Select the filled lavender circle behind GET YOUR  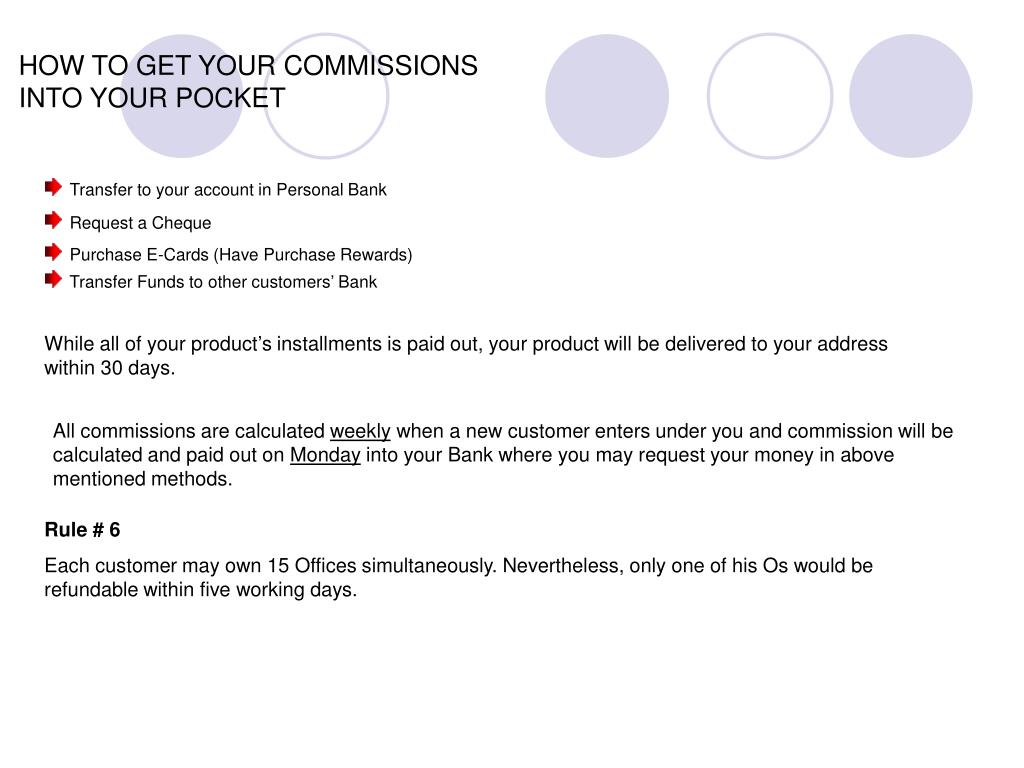point(182,96)
